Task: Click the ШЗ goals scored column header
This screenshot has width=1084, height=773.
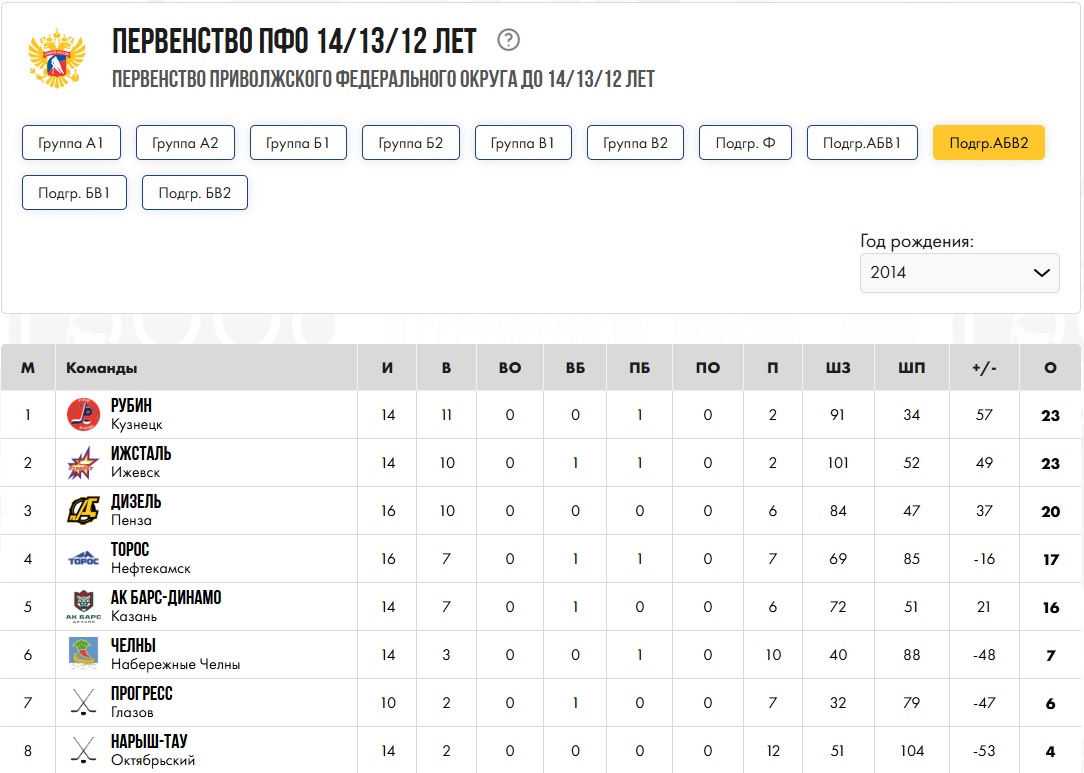Action: click(x=839, y=368)
